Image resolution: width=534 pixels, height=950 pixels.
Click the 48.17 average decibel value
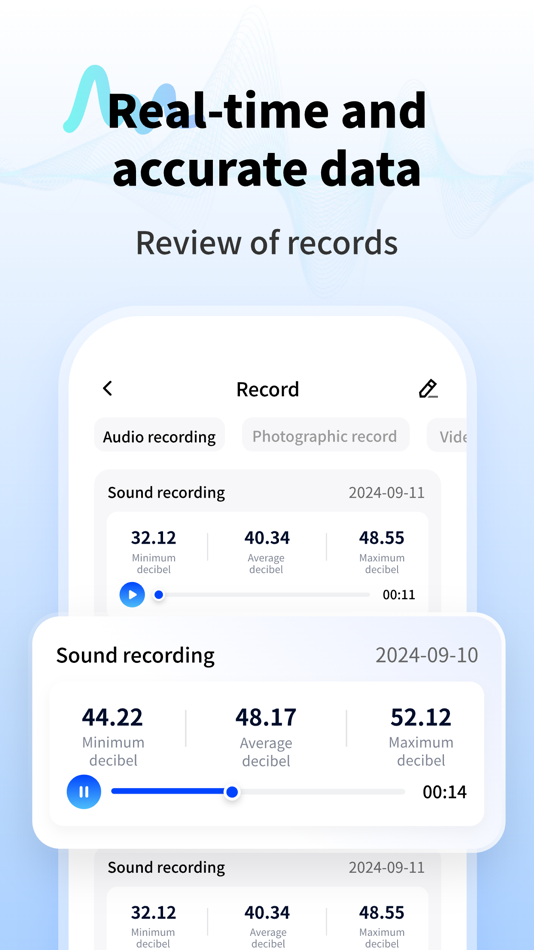[266, 717]
